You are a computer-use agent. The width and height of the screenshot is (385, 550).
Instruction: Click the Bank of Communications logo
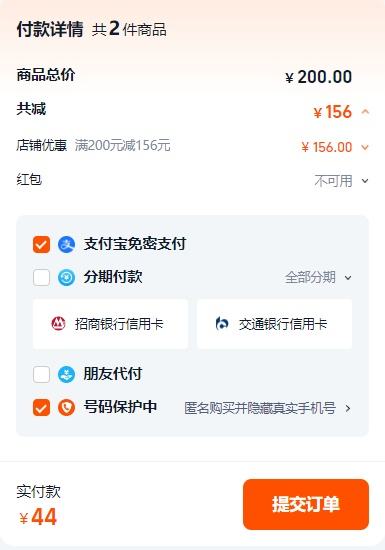pos(222,323)
